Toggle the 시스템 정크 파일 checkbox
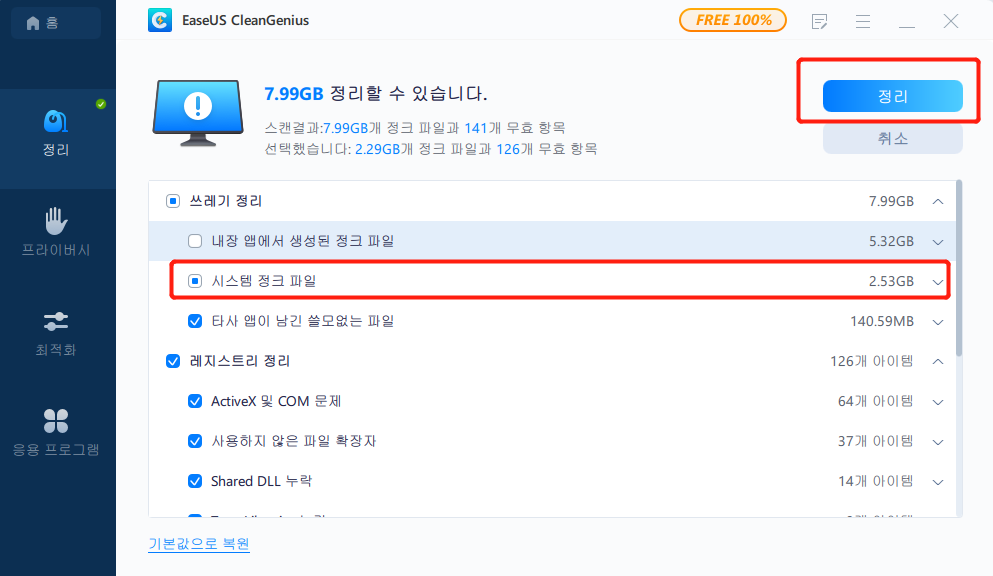993x576 pixels. coord(195,281)
